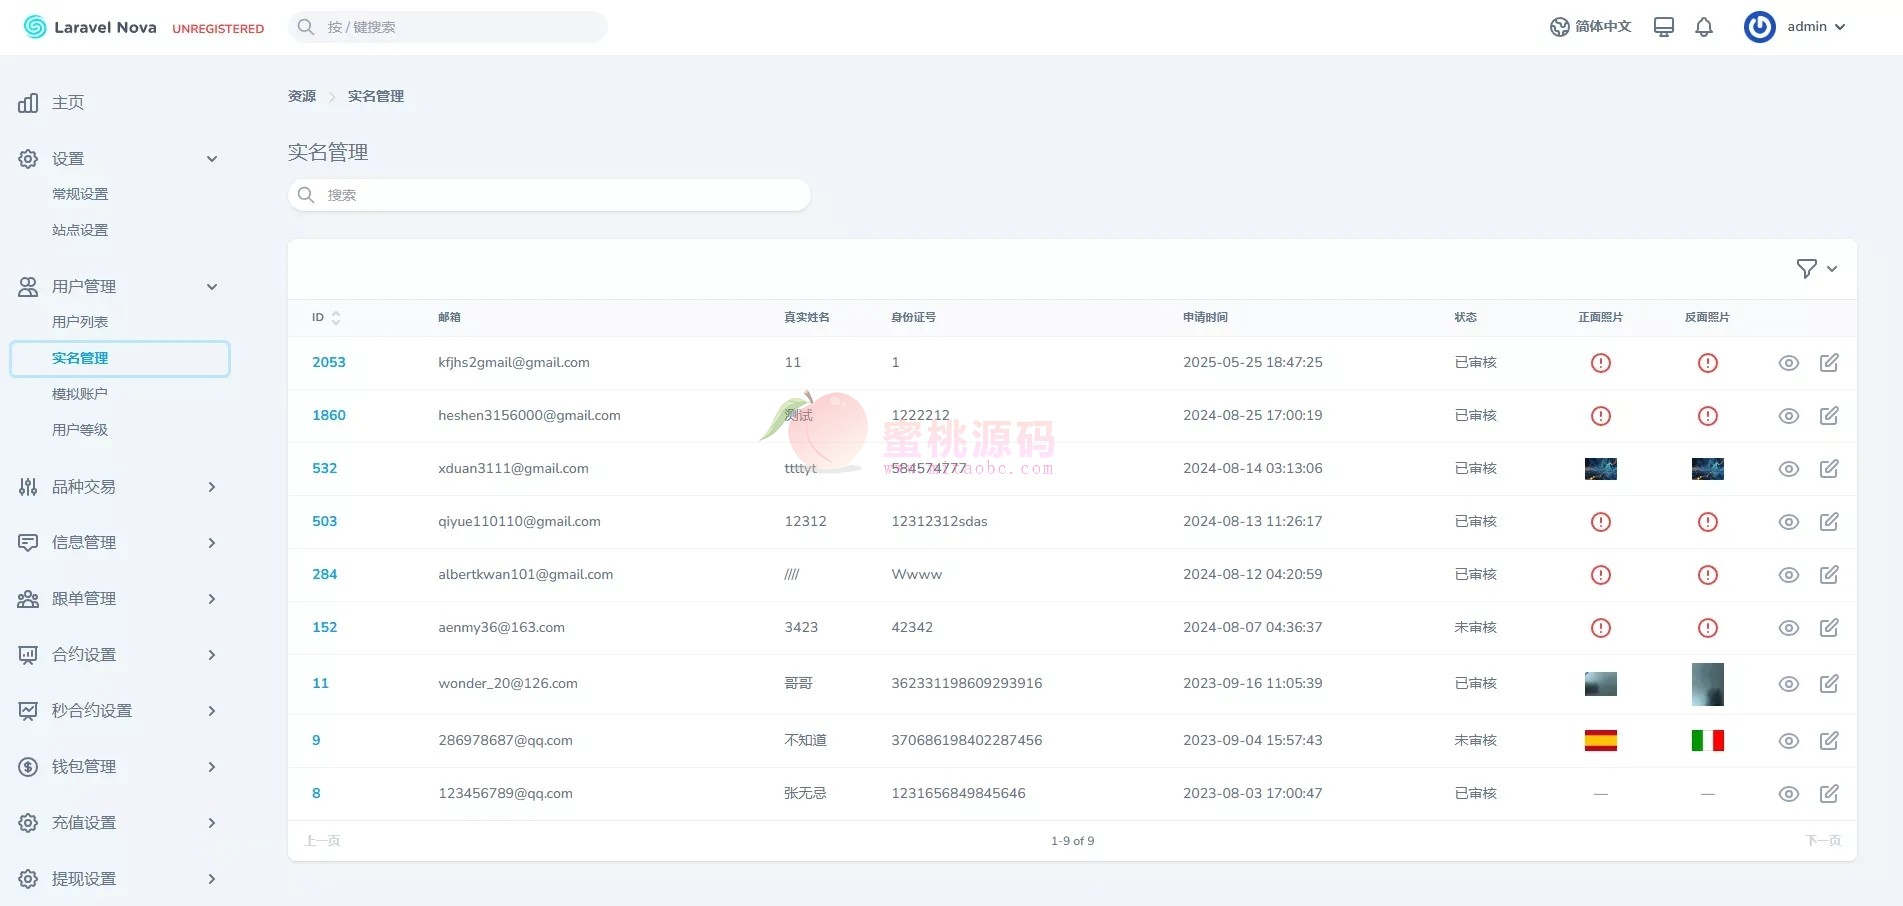
Task: Open 用户列表 in the sidebar
Action: click(80, 322)
